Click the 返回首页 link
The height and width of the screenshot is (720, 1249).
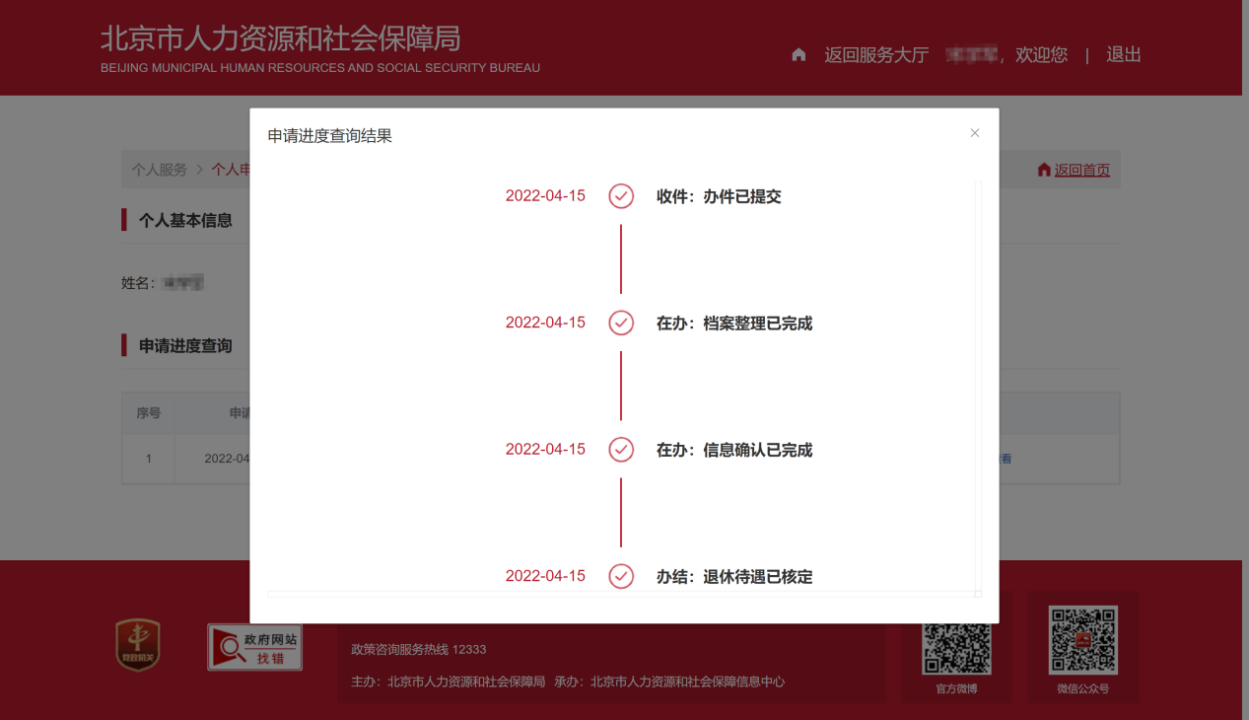(x=1082, y=170)
